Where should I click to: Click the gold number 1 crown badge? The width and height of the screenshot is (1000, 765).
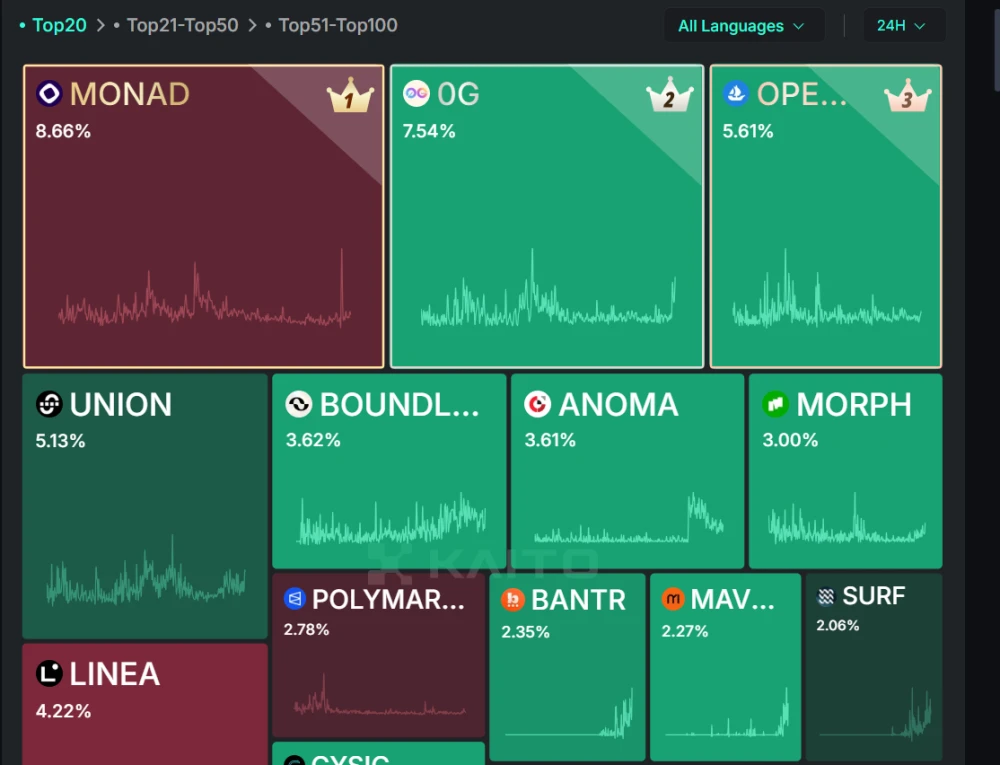350,96
